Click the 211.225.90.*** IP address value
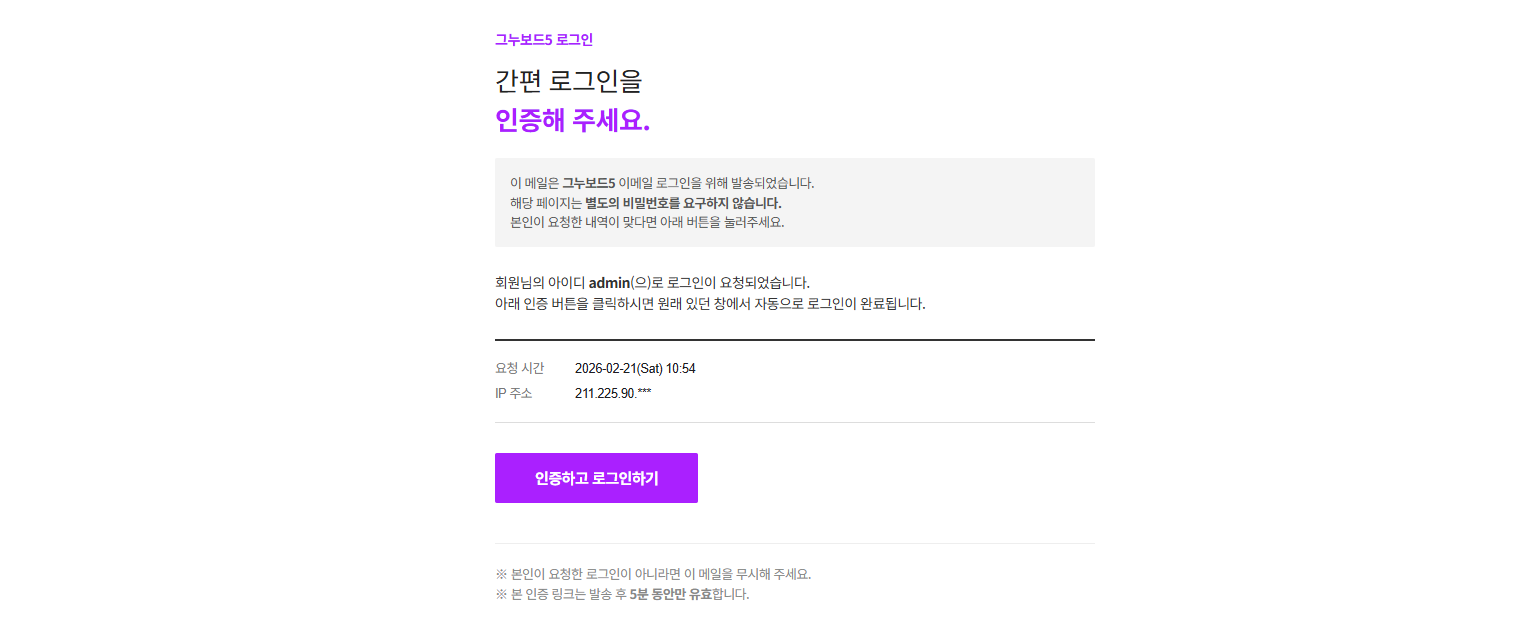The image size is (1524, 634). (x=613, y=393)
